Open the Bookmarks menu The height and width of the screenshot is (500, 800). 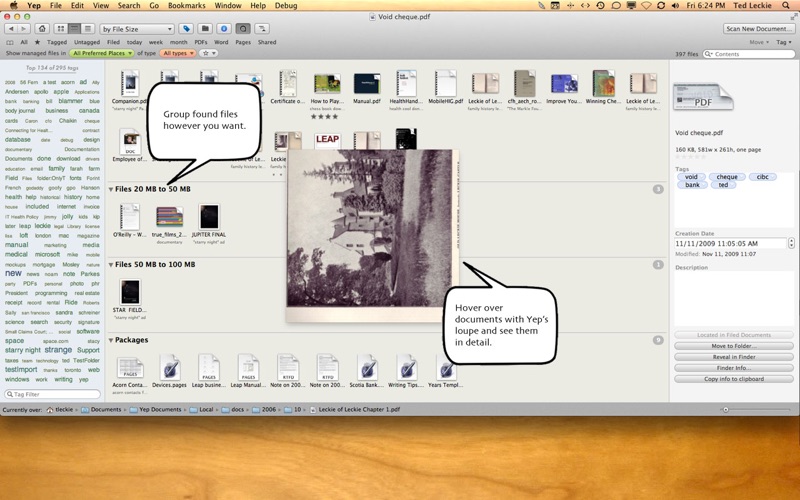click(x=187, y=6)
